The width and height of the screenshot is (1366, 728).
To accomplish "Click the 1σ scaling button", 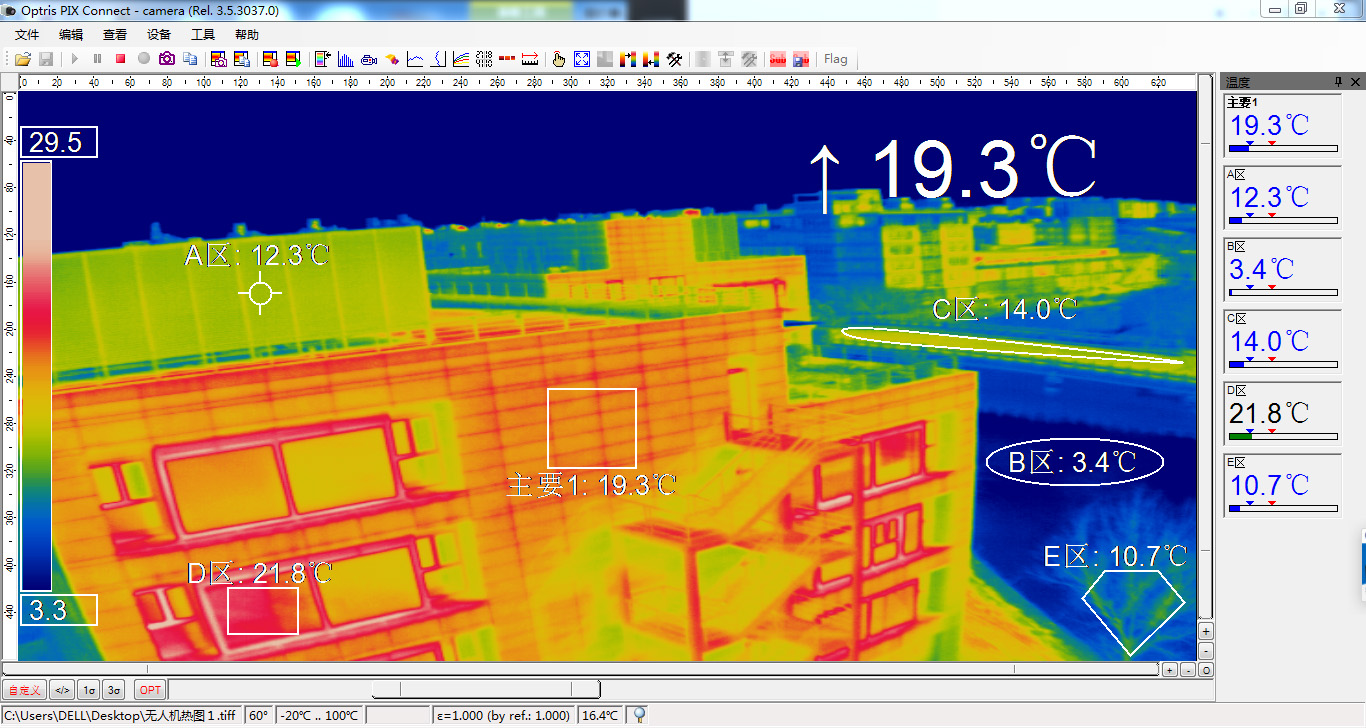I will coord(89,690).
